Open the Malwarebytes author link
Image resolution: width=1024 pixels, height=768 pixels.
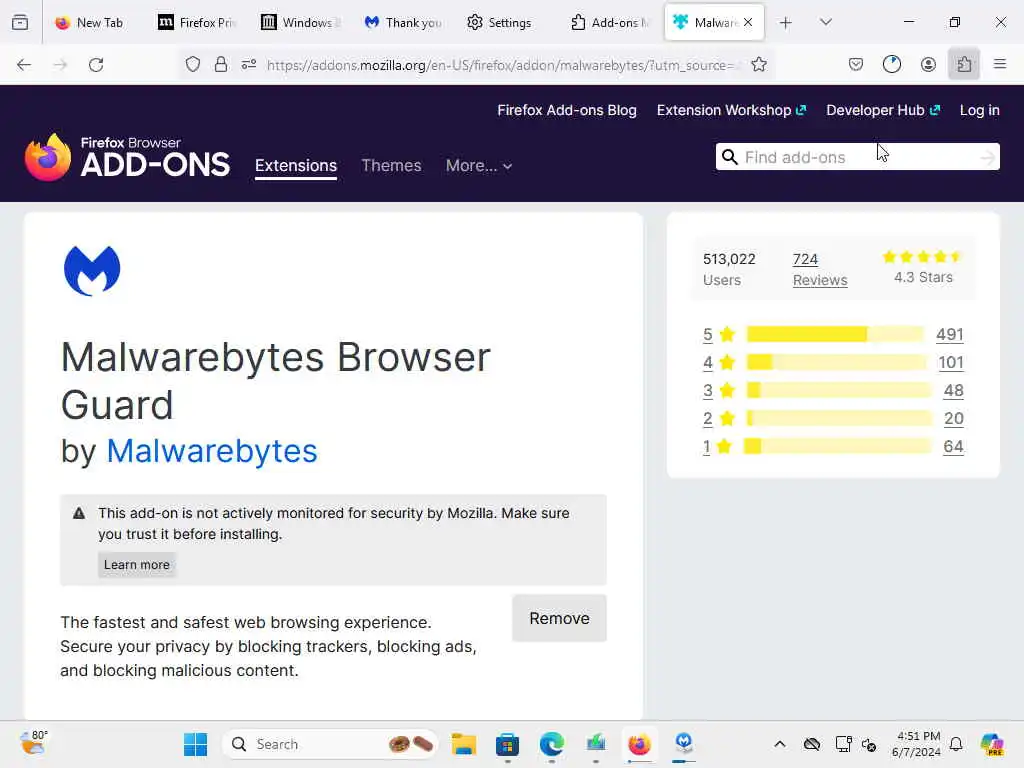(212, 451)
